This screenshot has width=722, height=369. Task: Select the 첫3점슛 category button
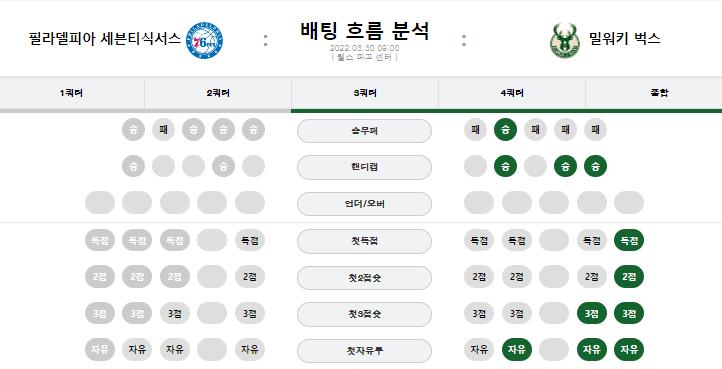point(364,314)
